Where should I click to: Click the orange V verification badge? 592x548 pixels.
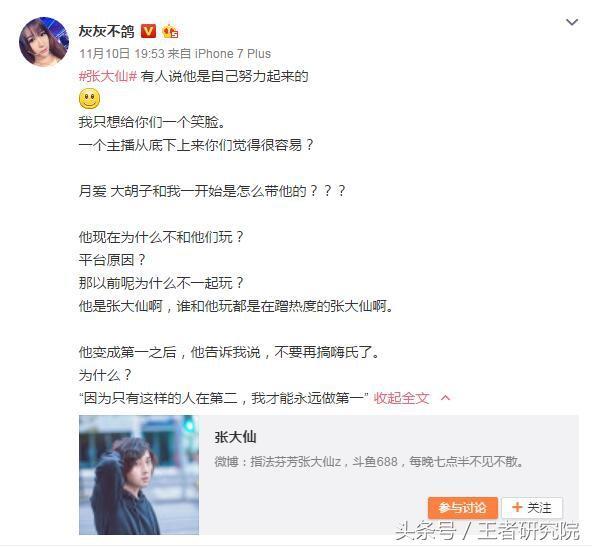click(148, 31)
